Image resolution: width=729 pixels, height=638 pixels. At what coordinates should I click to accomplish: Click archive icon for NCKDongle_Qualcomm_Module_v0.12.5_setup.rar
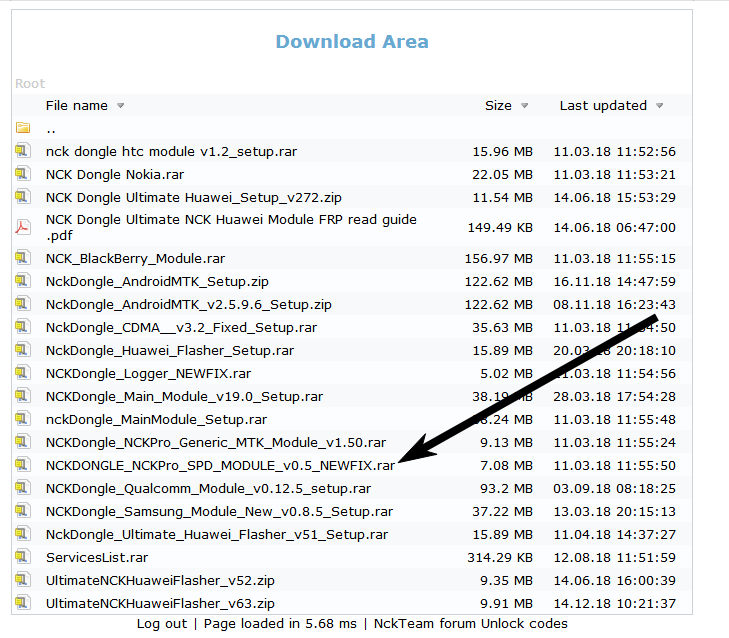click(x=23, y=487)
